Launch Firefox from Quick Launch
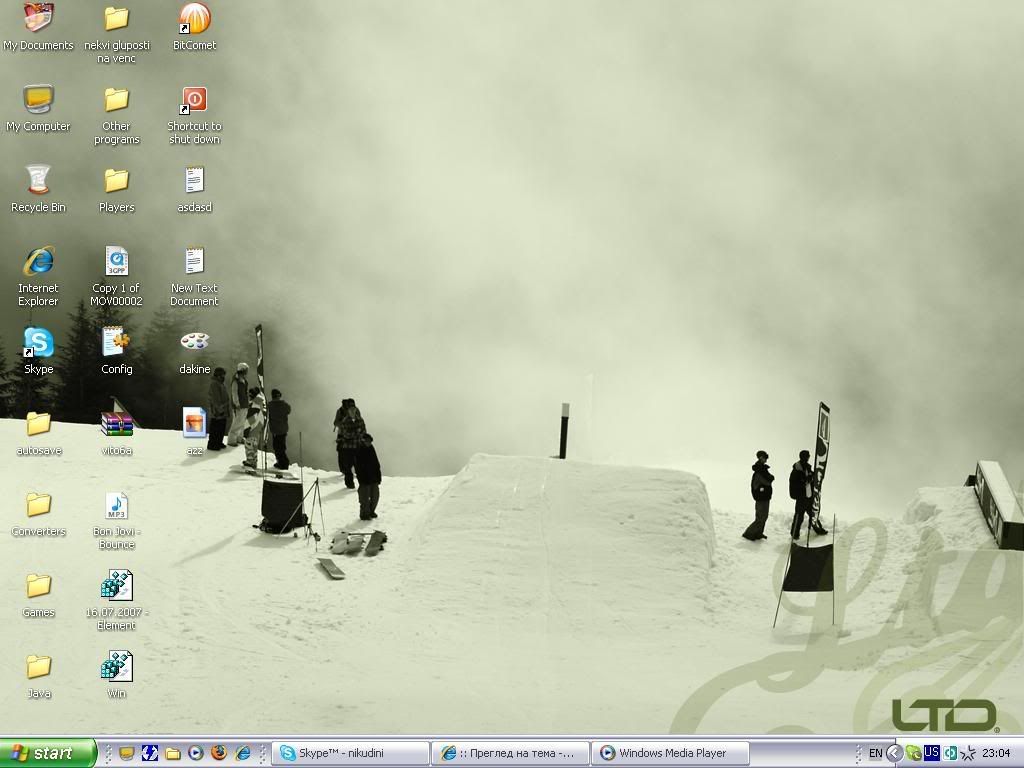Screen dimensions: 1024x768 point(219,753)
